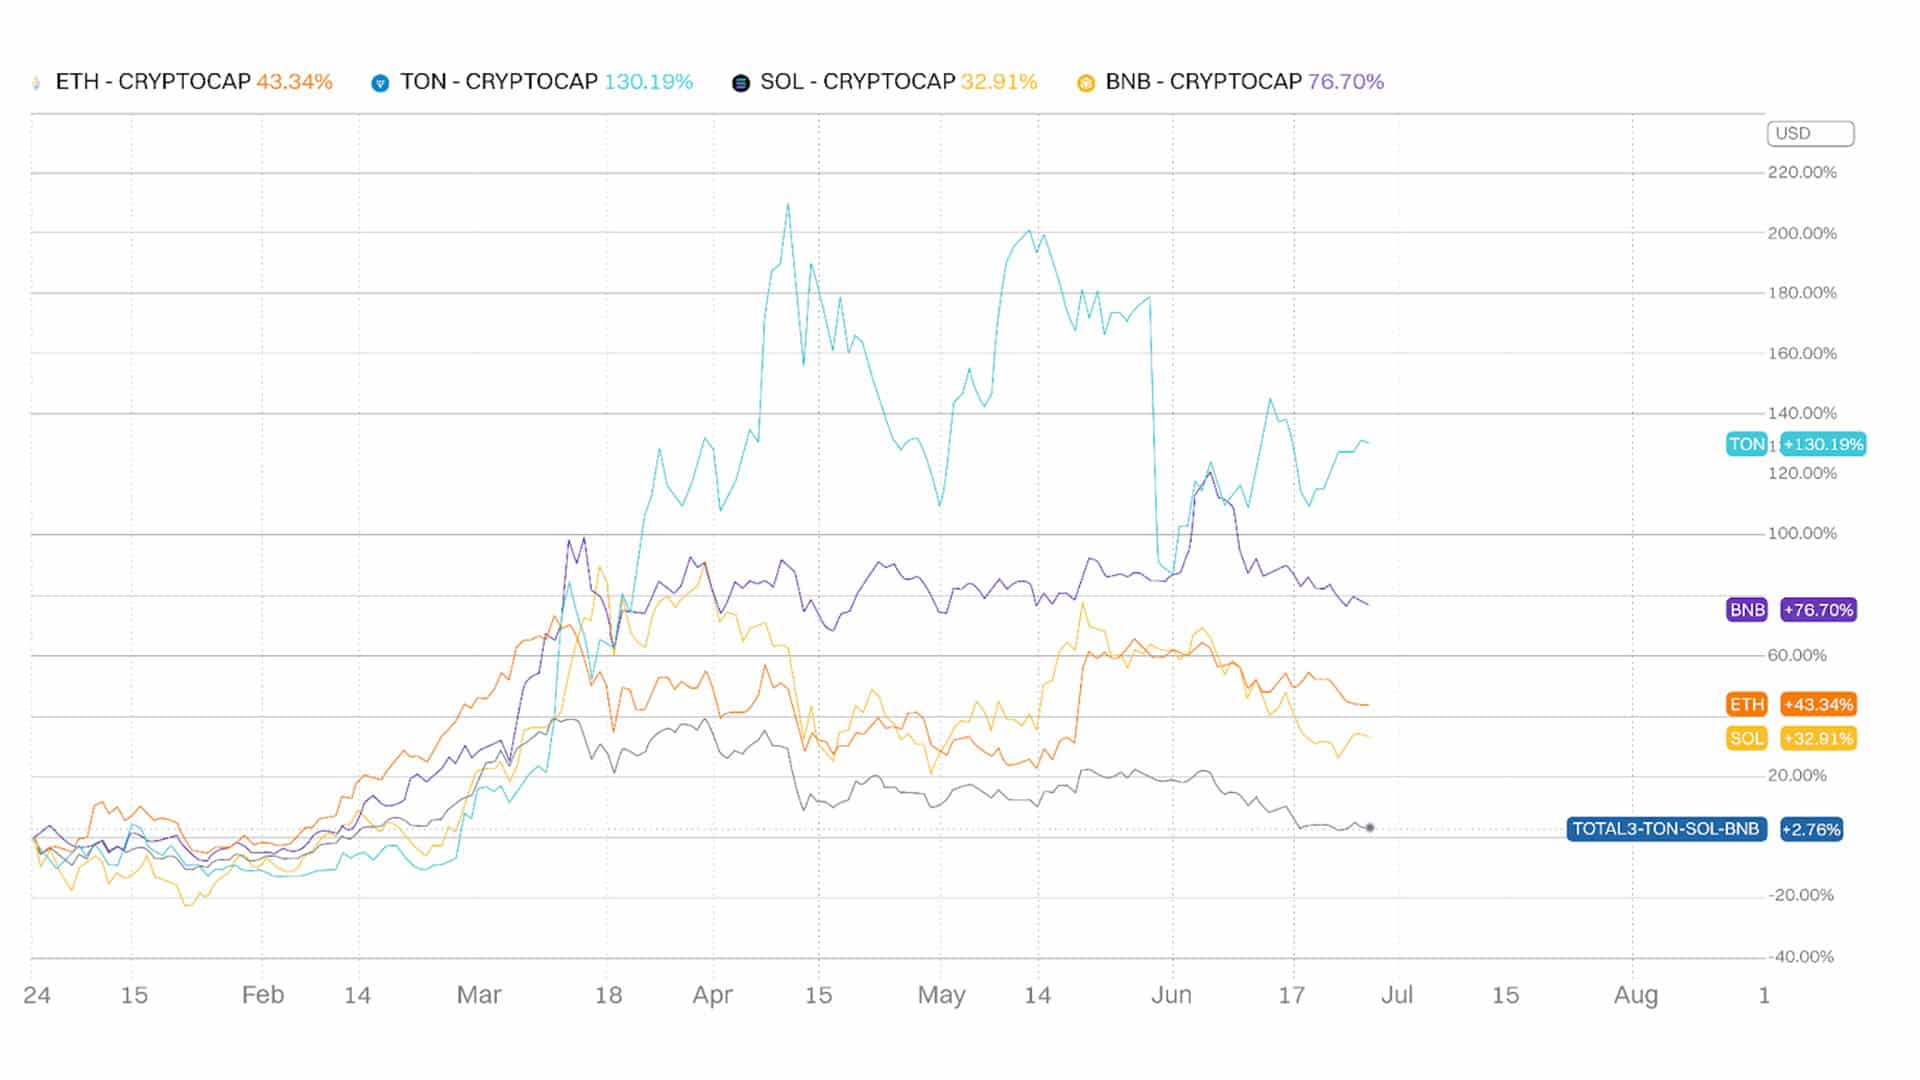This screenshot has height=1080, width=1920.
Task: Click the BNB series tag on the price scale
Action: click(1747, 610)
